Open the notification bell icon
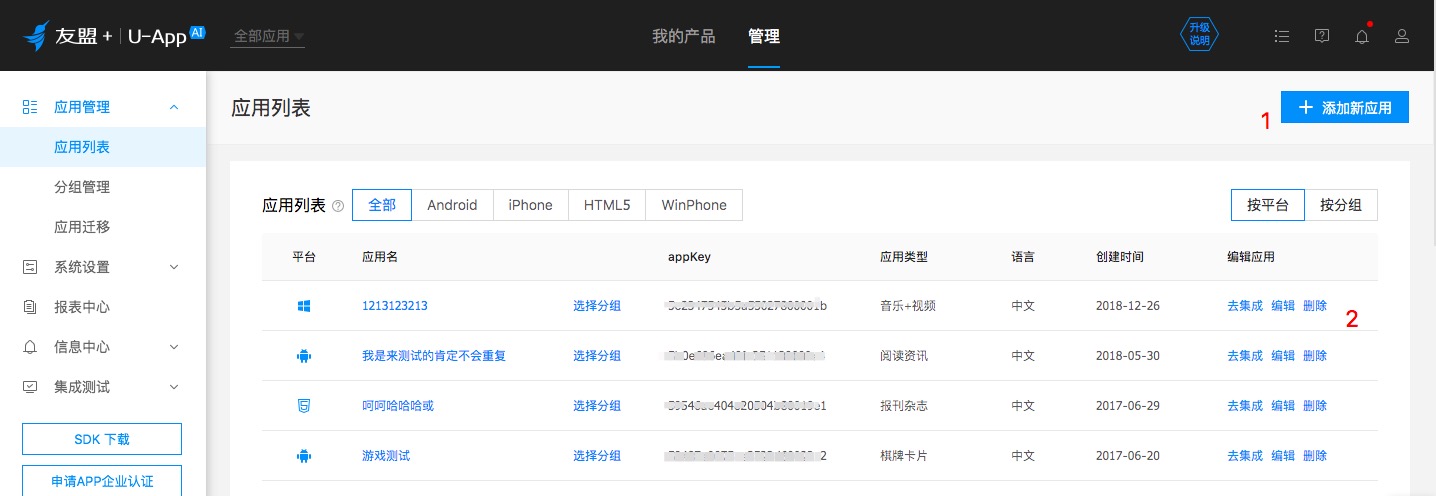Viewport: 1436px width, 496px height. [1362, 36]
